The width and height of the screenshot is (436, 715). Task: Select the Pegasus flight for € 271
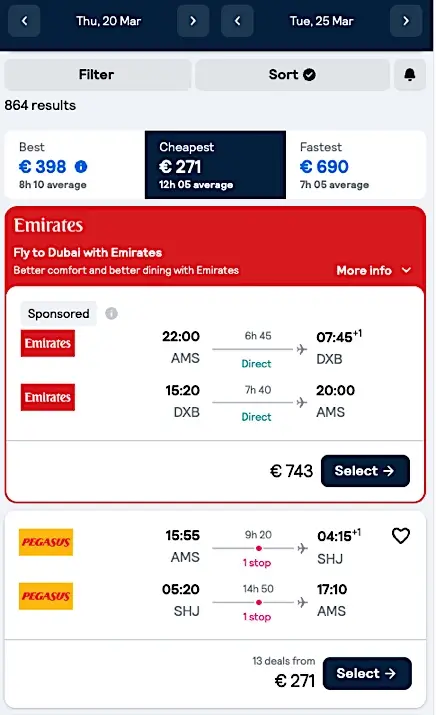[x=367, y=674]
